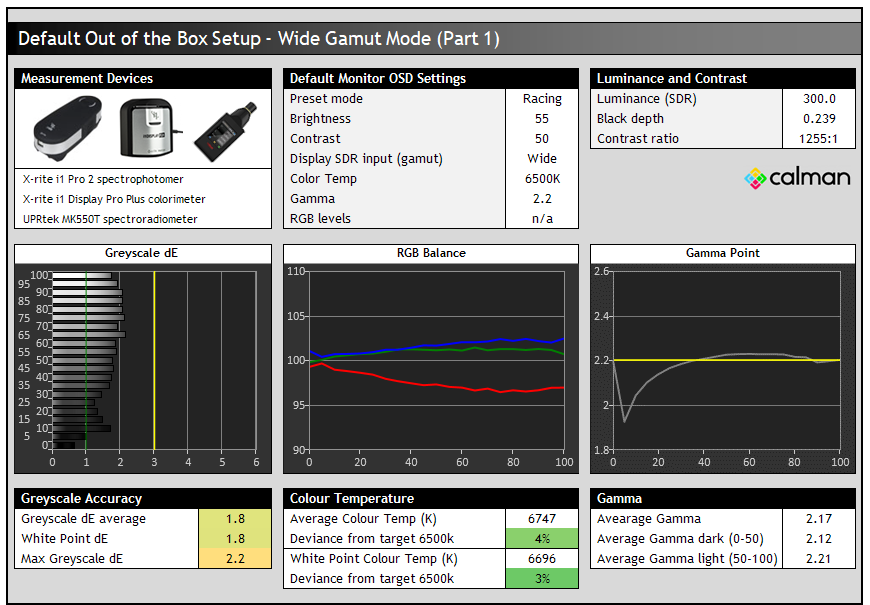Select the Average Colour Temp 6747 value

coord(542,519)
